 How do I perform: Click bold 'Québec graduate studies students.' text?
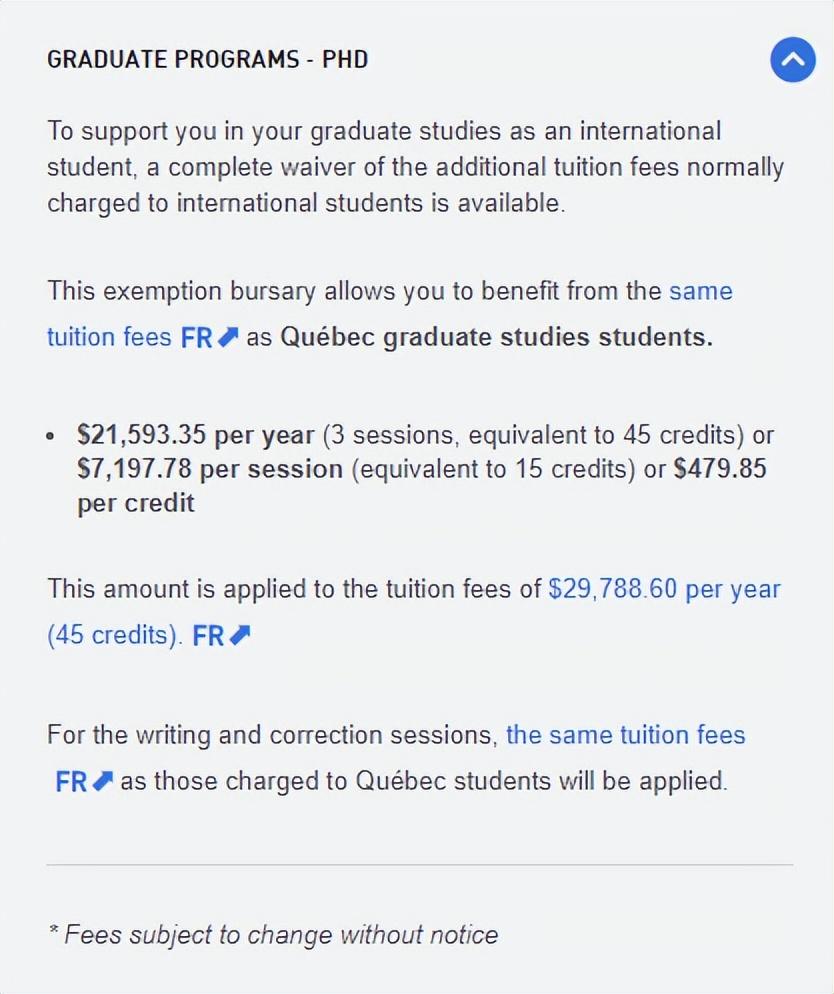[x=496, y=337]
